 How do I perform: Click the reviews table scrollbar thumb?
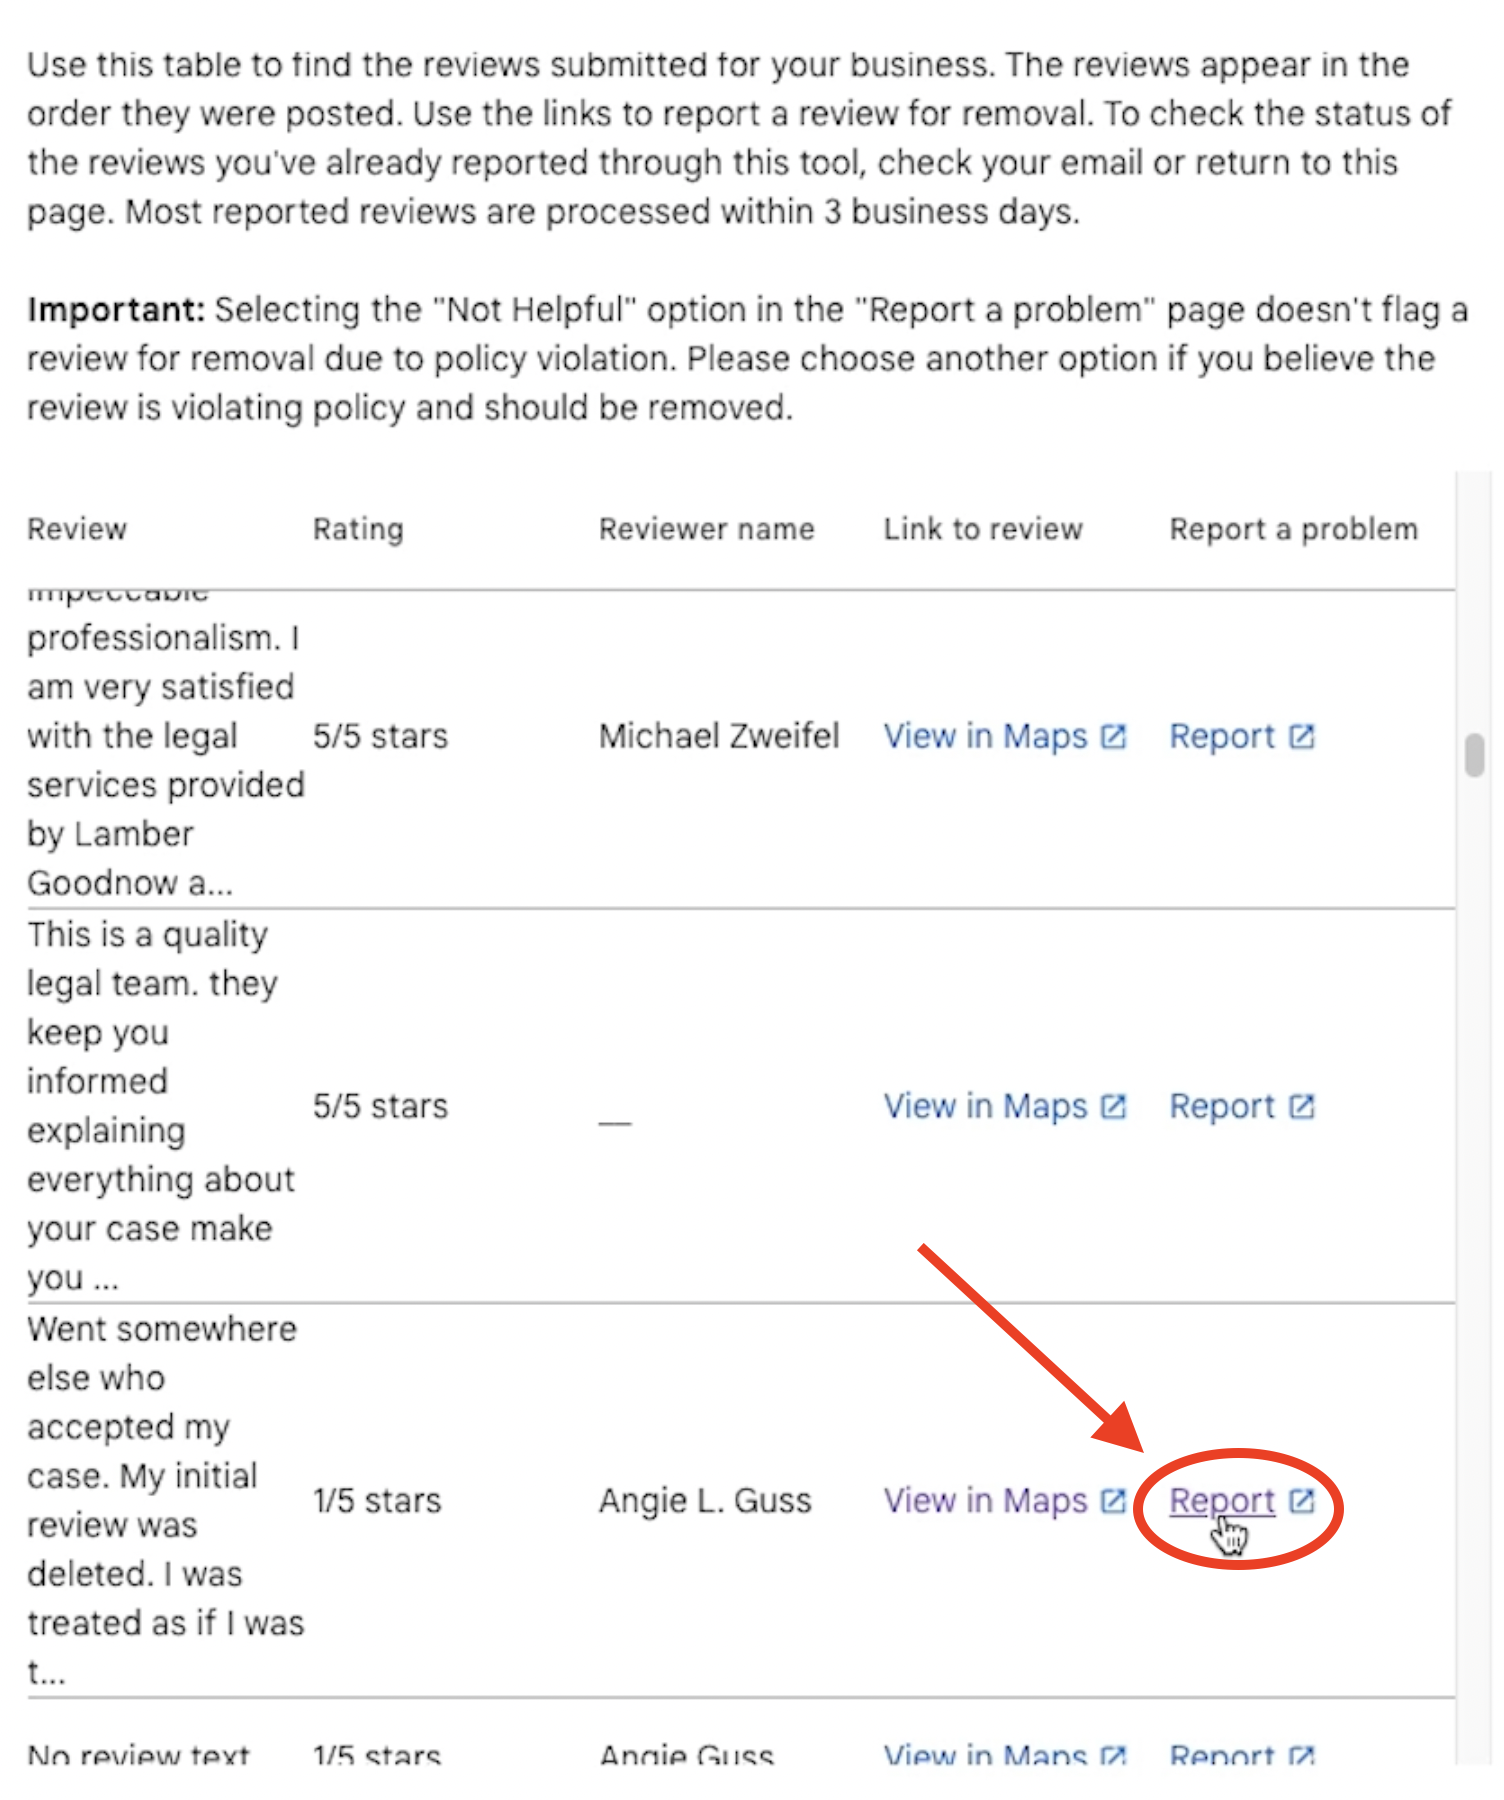point(1474,755)
